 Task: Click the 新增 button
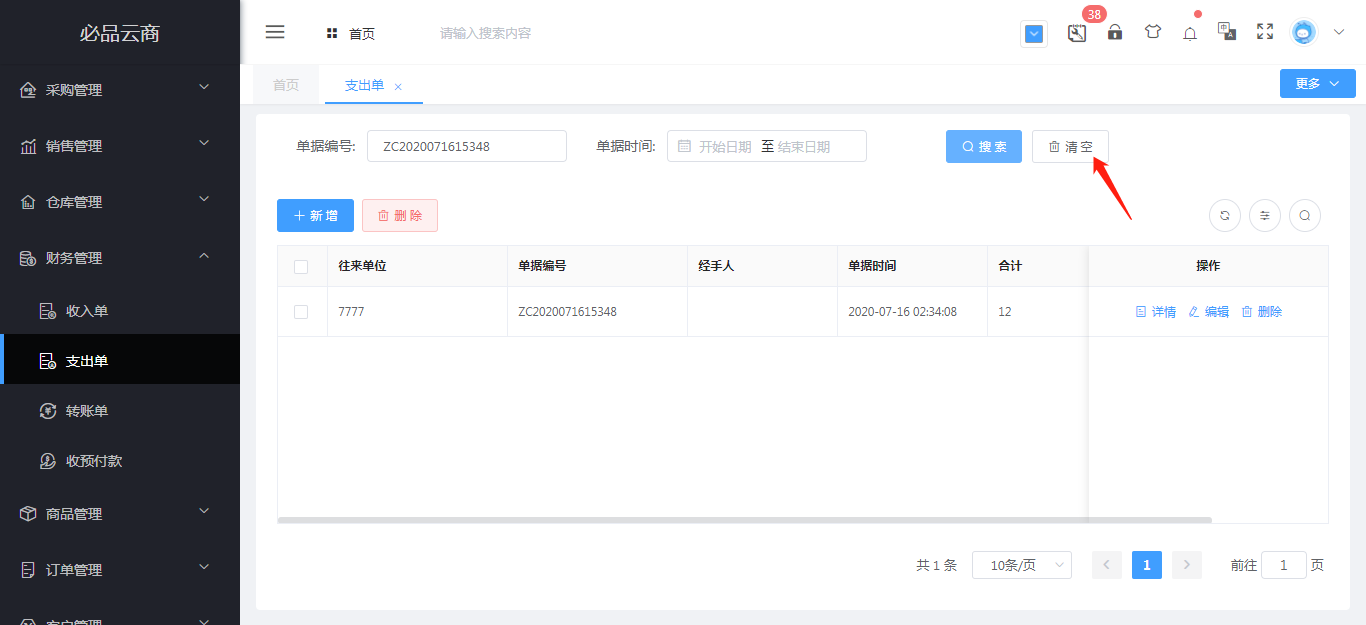point(315,215)
